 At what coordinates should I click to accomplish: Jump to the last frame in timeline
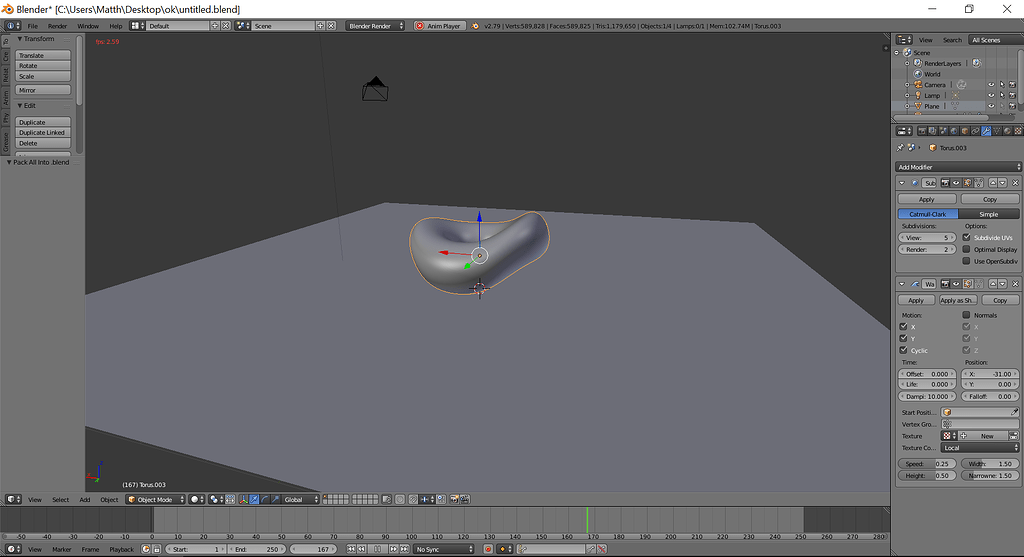[x=404, y=549]
